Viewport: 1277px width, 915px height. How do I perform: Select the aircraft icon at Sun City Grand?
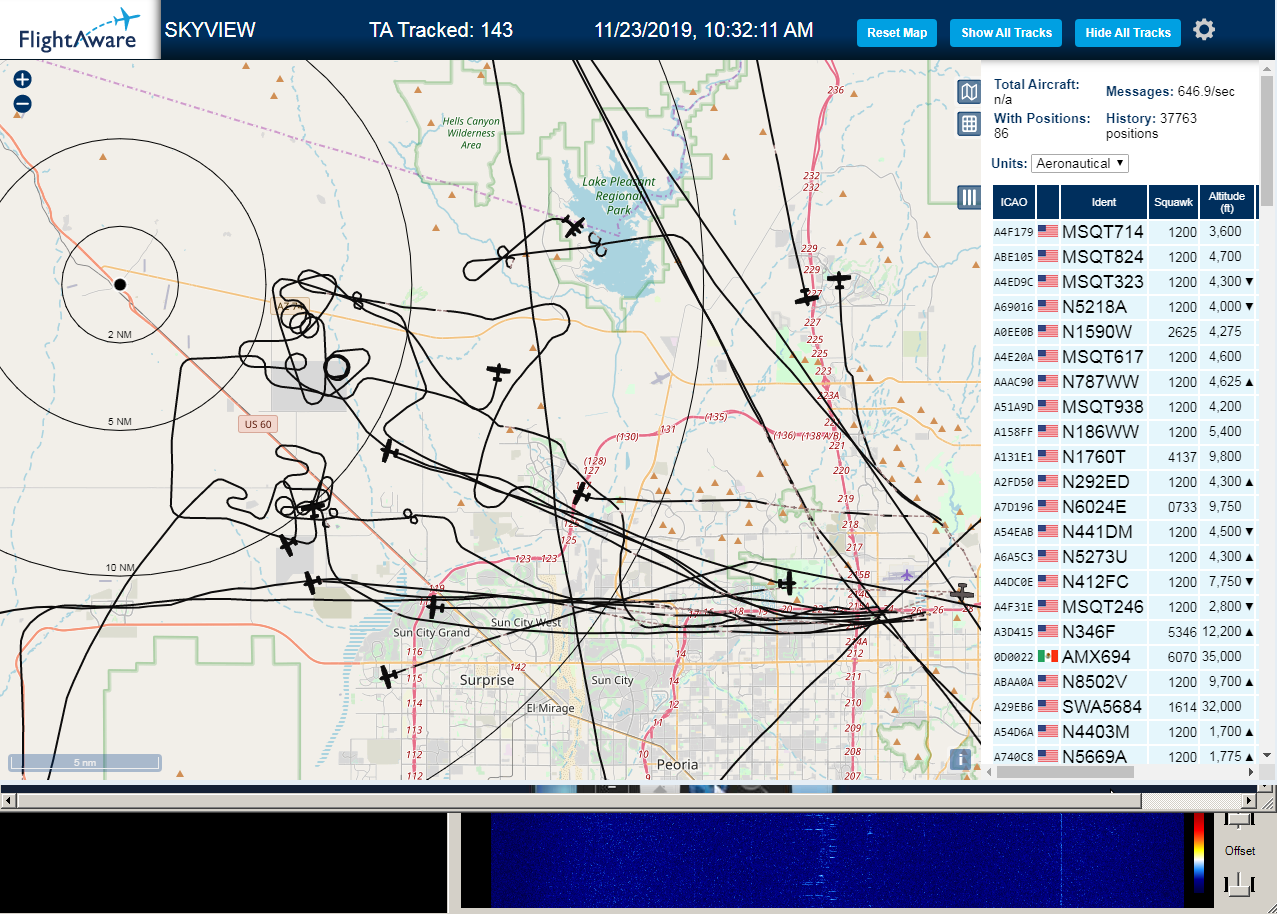coord(435,606)
